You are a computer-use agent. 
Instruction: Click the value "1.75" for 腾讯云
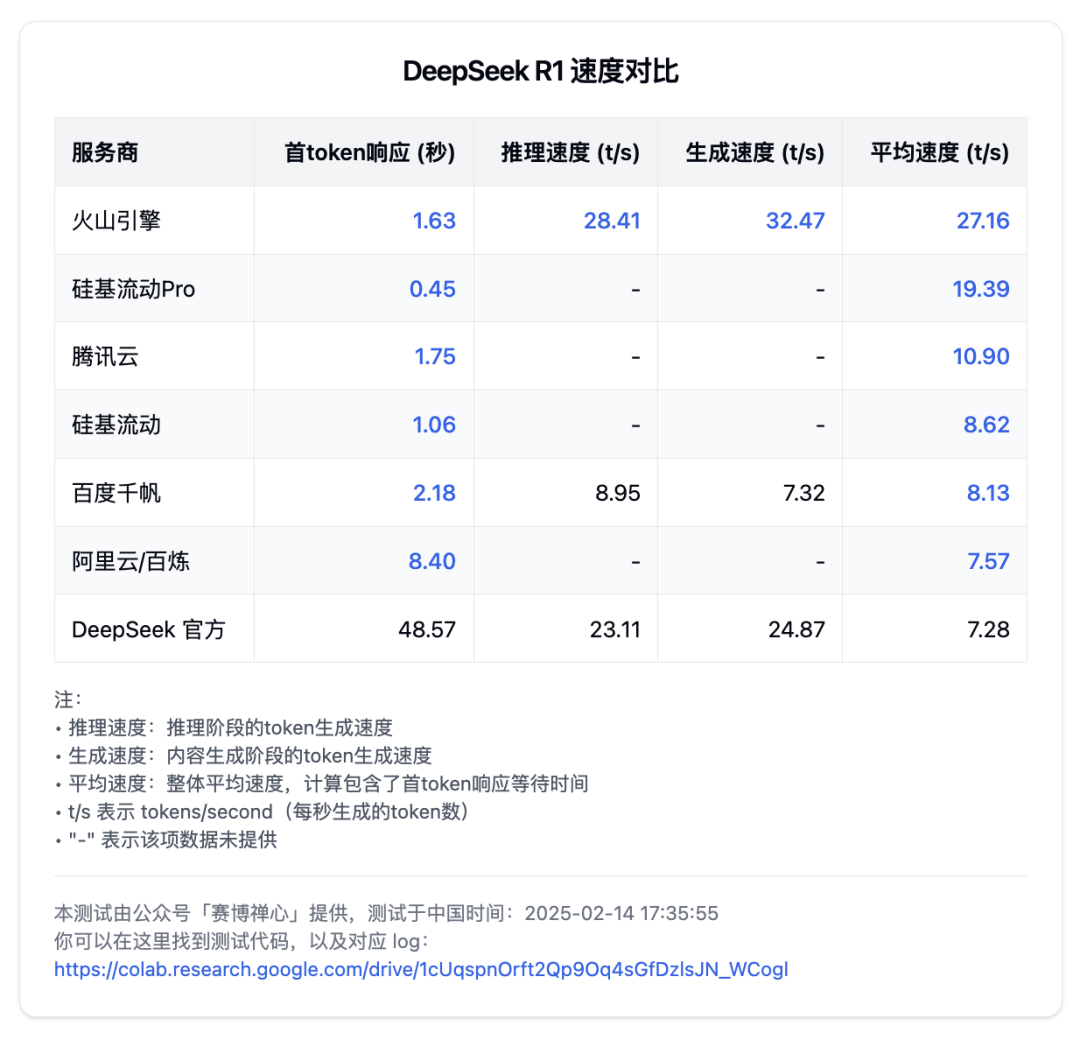(x=435, y=356)
